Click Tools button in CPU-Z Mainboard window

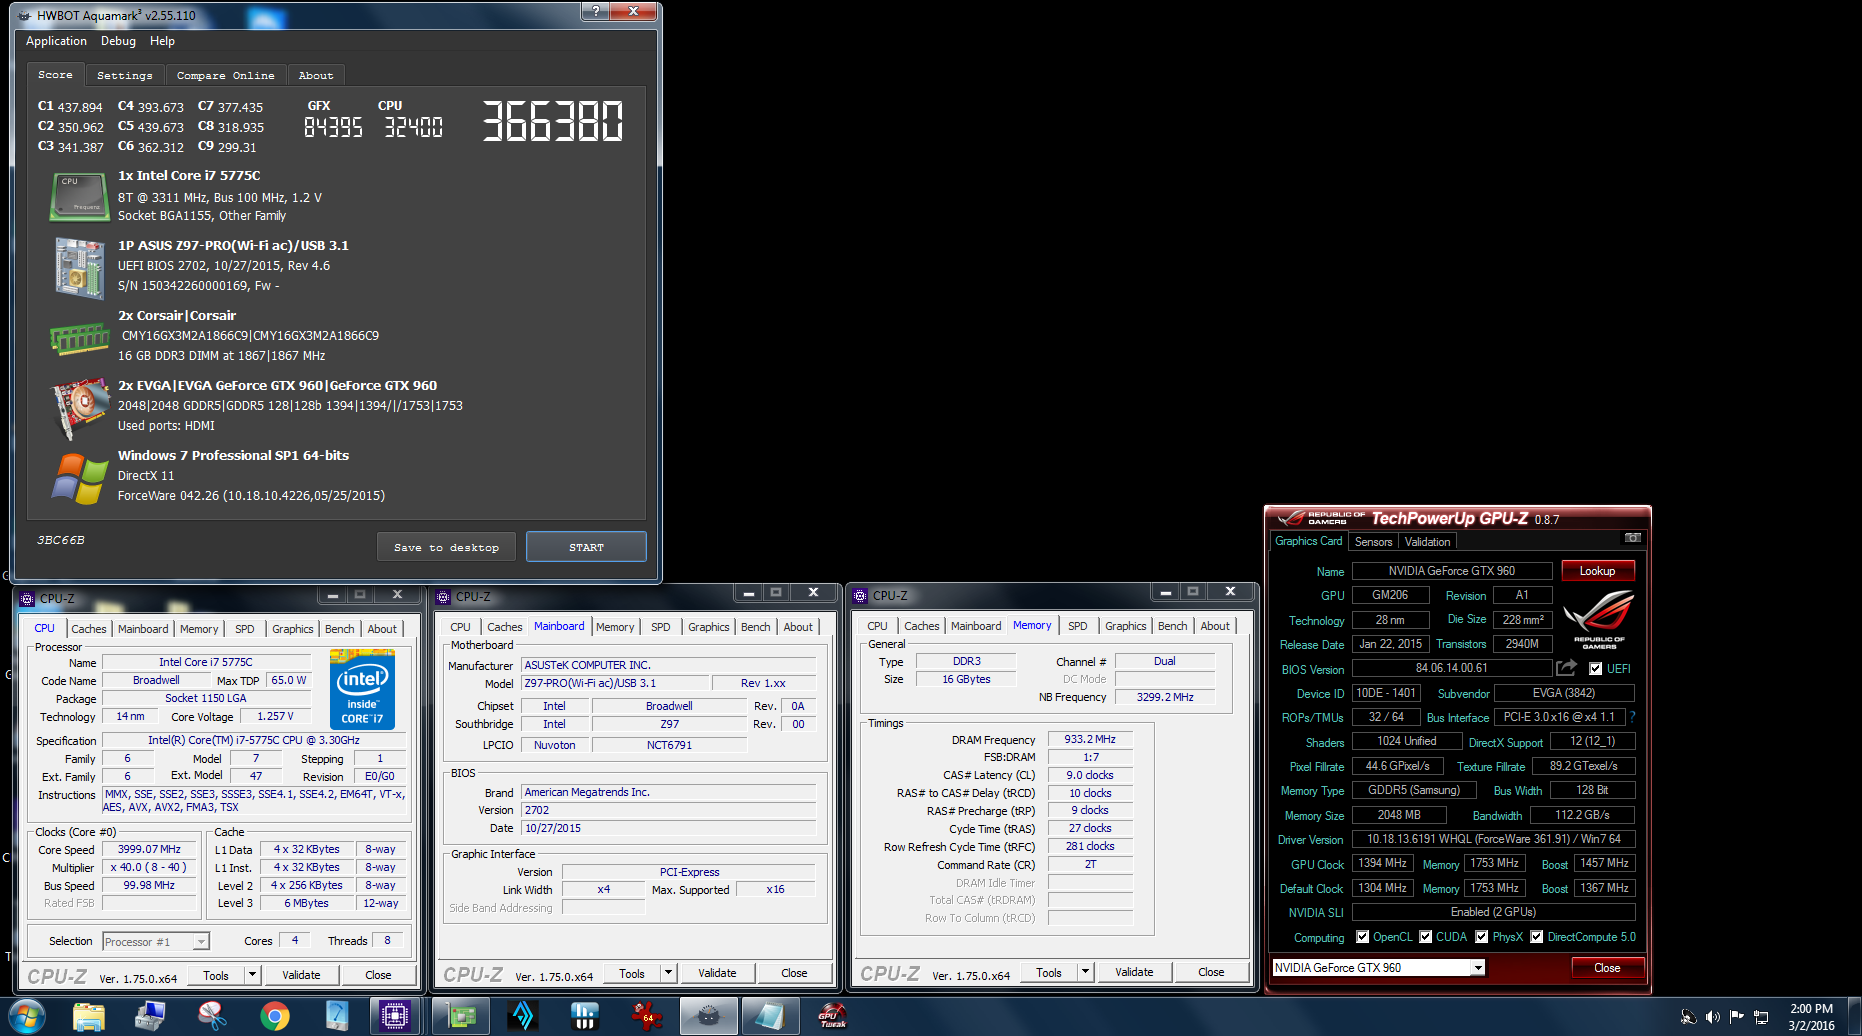[632, 974]
